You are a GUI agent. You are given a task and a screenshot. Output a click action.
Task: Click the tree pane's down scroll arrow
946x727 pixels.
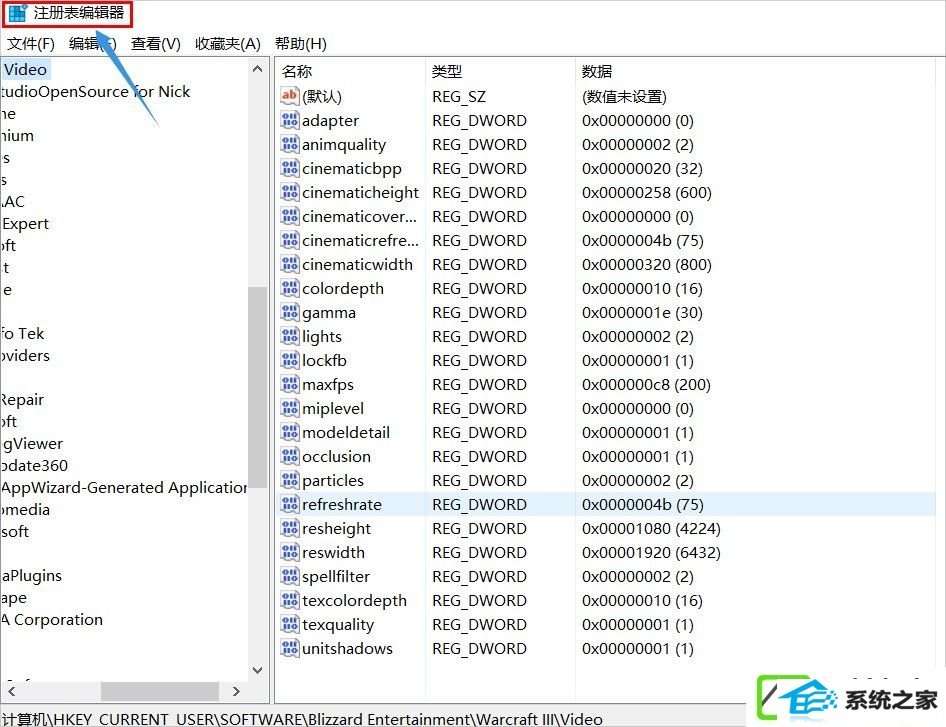[258, 670]
